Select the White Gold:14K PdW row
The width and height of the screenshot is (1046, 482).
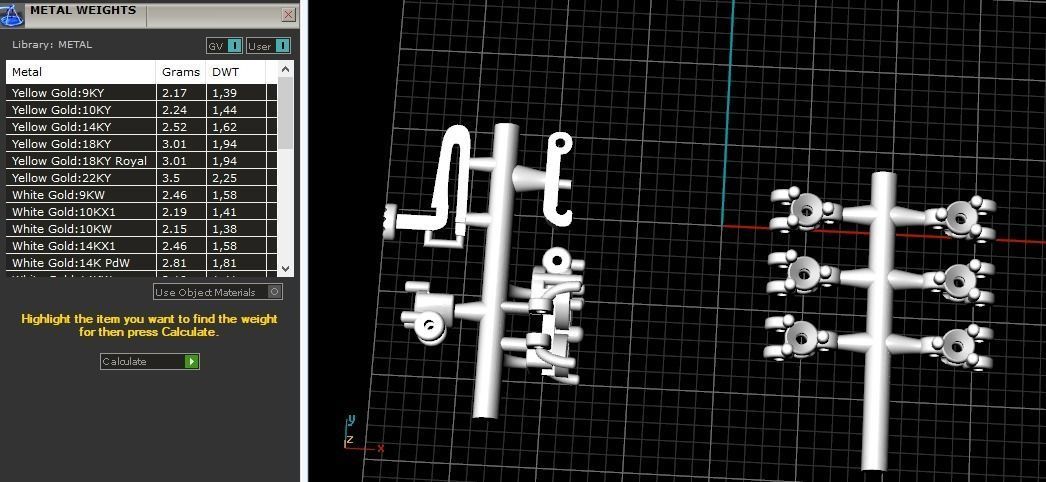tap(141, 263)
